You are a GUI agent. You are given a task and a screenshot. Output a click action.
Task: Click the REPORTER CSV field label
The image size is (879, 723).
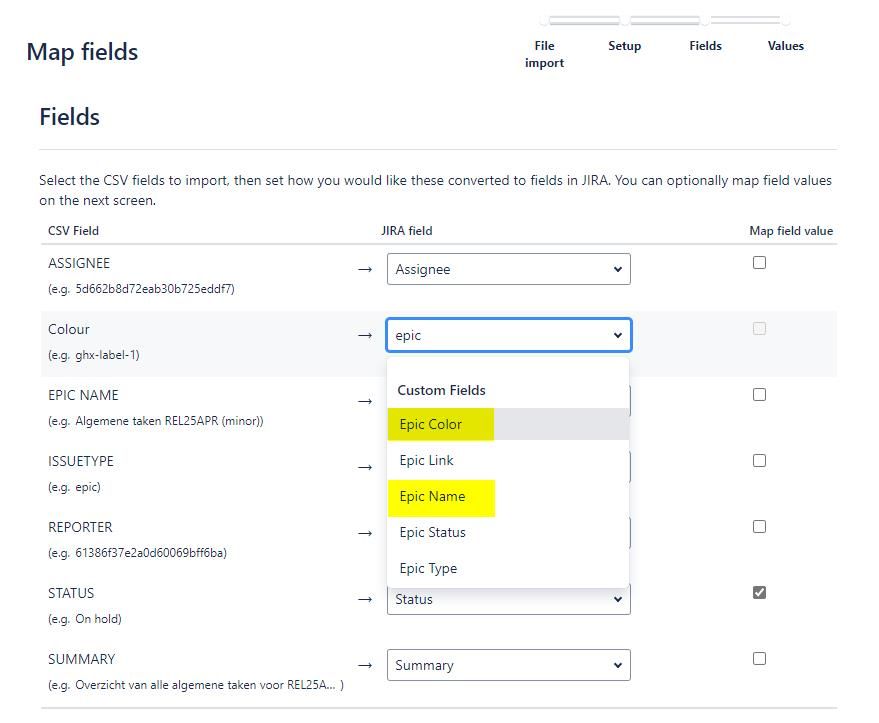click(x=80, y=527)
